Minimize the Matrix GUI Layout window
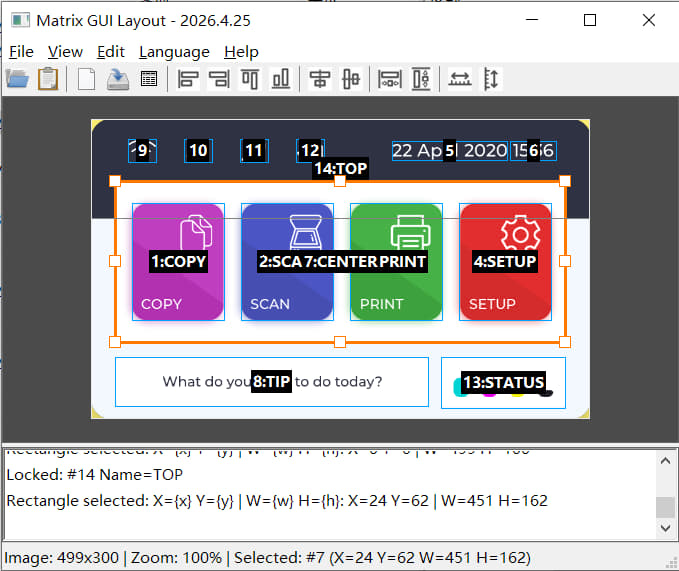Viewport: 679px width, 571px height. pyautogui.click(x=532, y=20)
